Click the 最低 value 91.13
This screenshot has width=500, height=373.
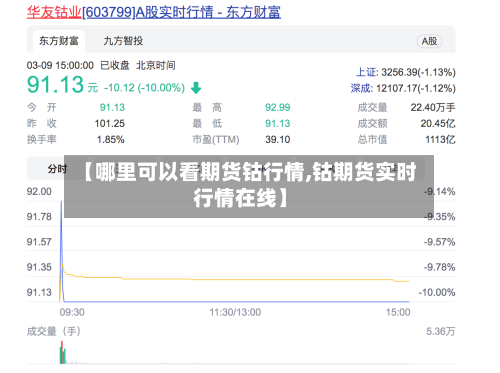click(x=278, y=123)
